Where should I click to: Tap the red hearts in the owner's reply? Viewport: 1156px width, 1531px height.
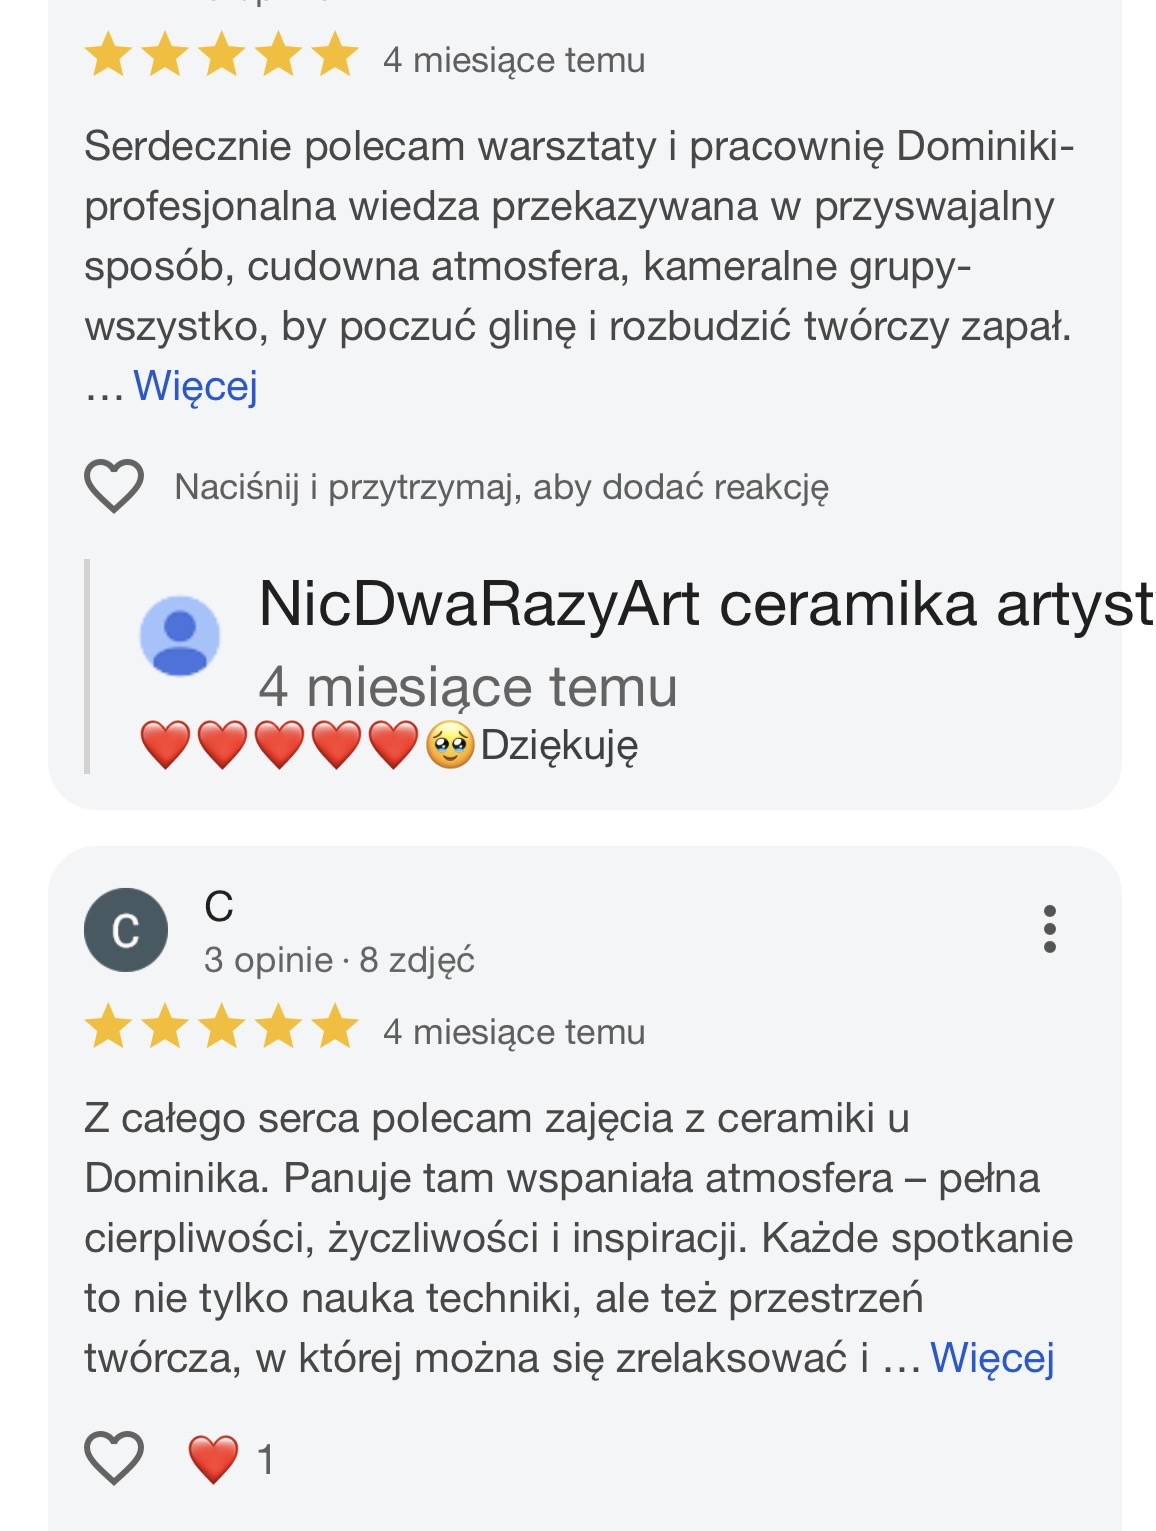[x=279, y=746]
